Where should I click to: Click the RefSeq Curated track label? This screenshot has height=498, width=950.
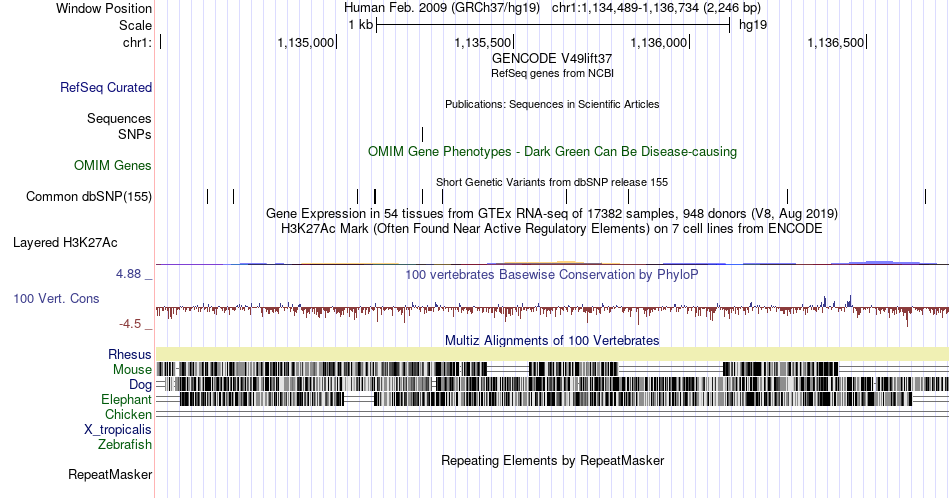[106, 87]
